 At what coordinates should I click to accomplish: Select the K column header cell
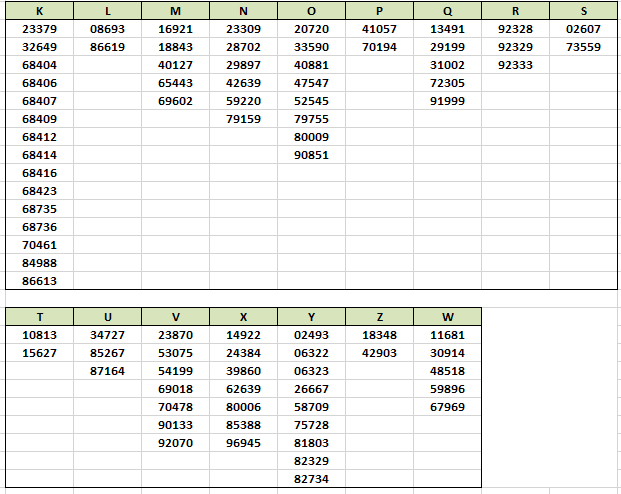[x=39, y=11]
